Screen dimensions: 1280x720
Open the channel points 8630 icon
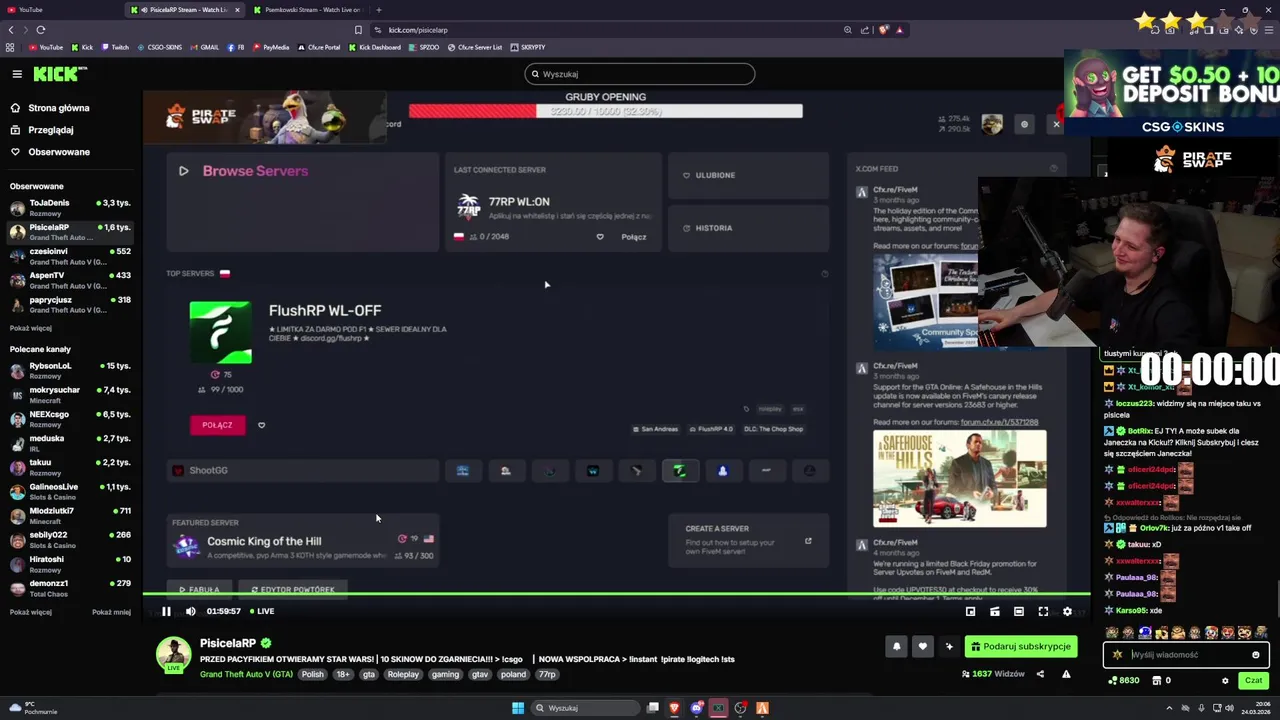point(1124,680)
